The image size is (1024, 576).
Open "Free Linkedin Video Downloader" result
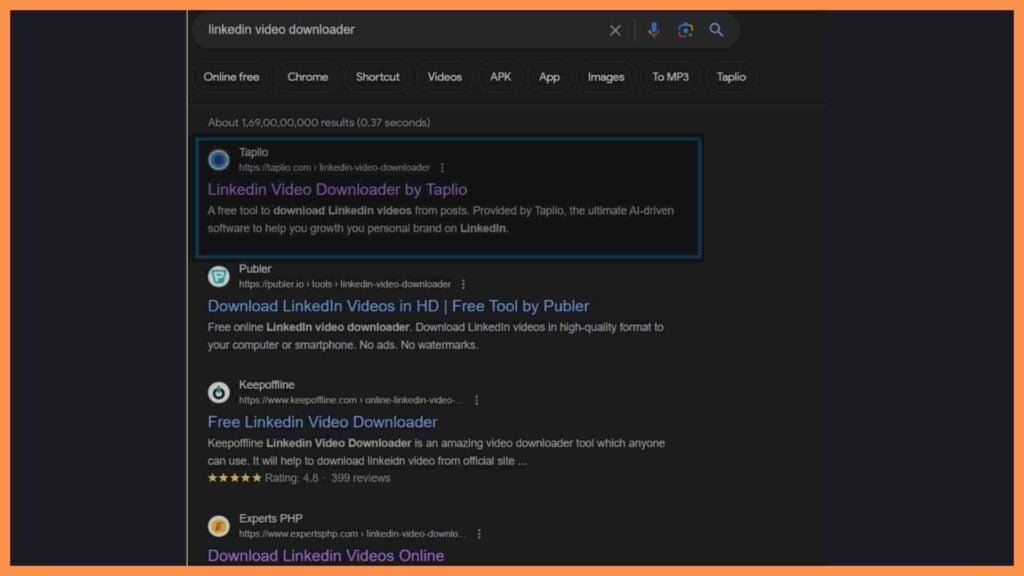(323, 422)
